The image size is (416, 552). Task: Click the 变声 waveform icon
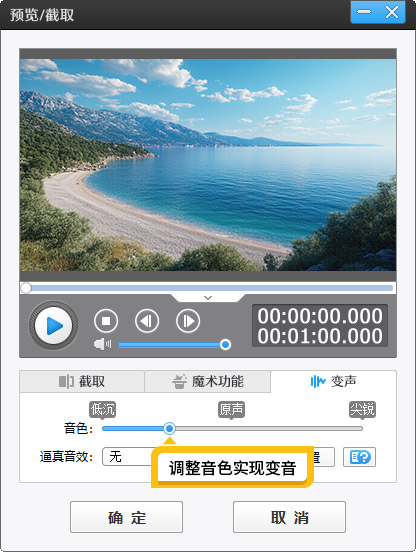tap(318, 381)
